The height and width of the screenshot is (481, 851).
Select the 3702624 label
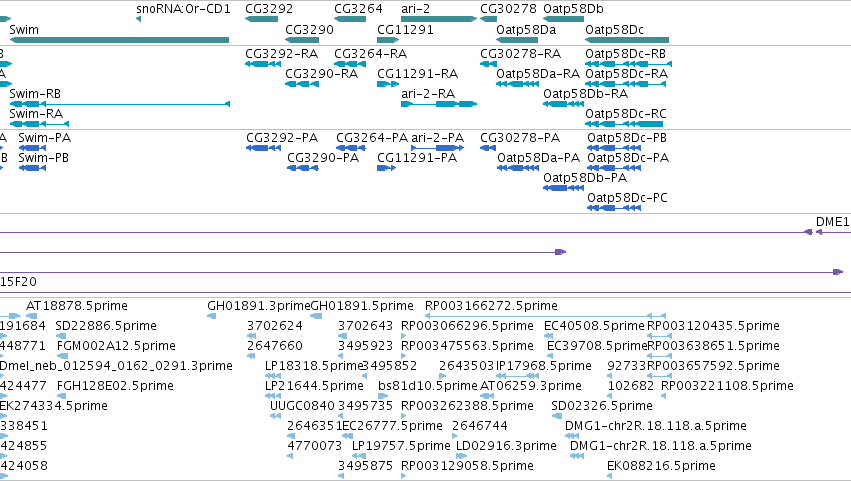tap(275, 326)
